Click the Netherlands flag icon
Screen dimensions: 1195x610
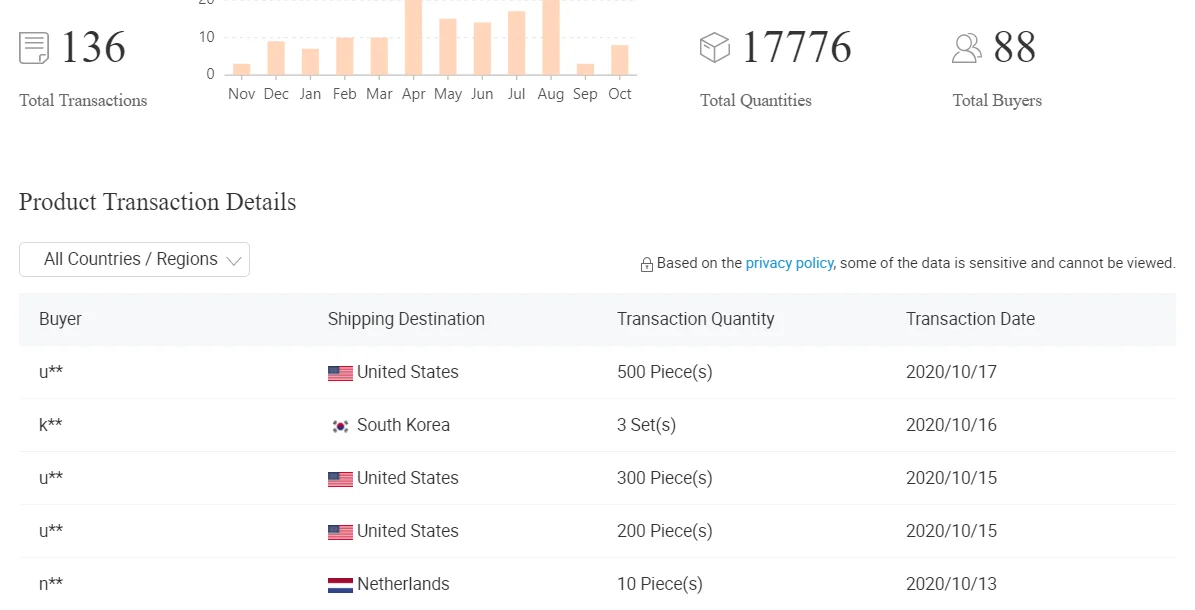coord(340,585)
